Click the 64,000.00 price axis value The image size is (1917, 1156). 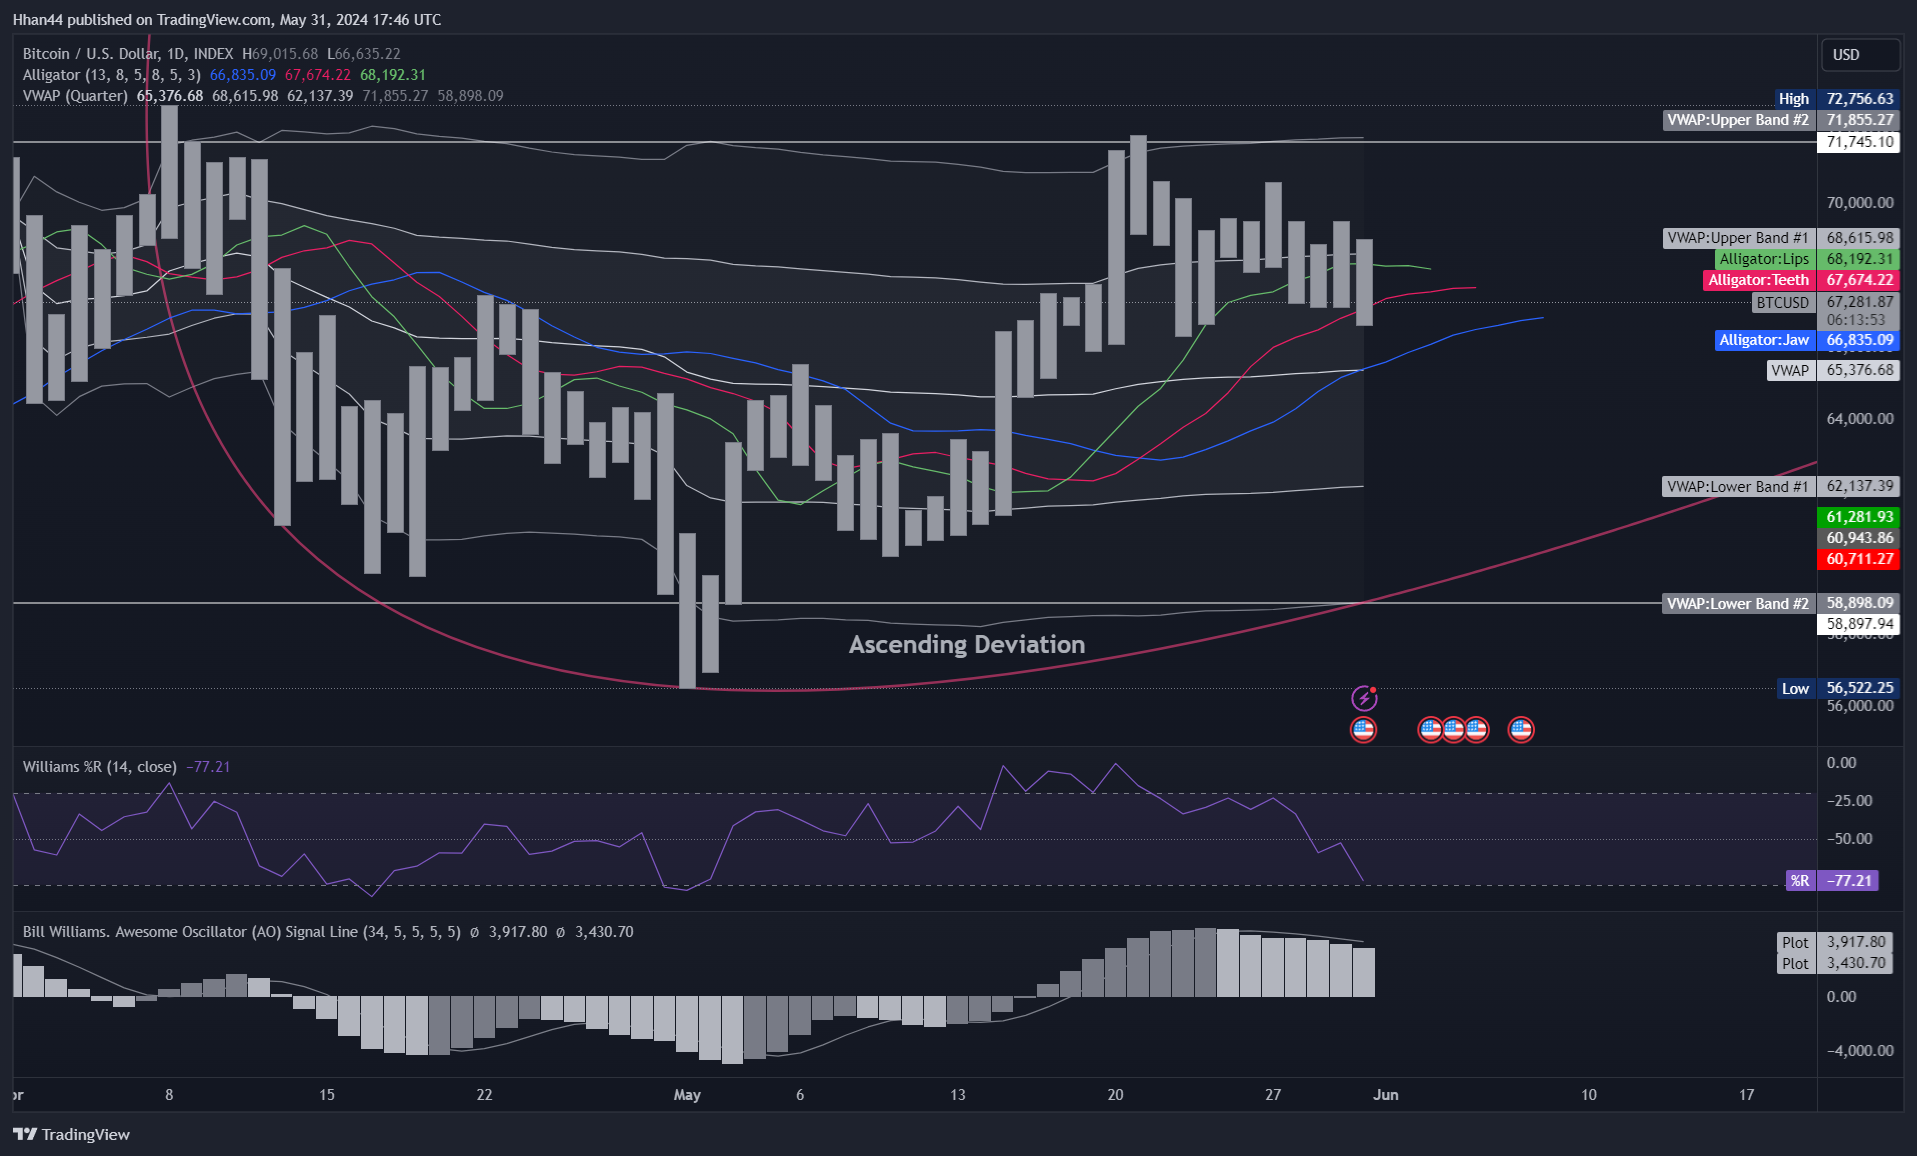pyautogui.click(x=1860, y=419)
